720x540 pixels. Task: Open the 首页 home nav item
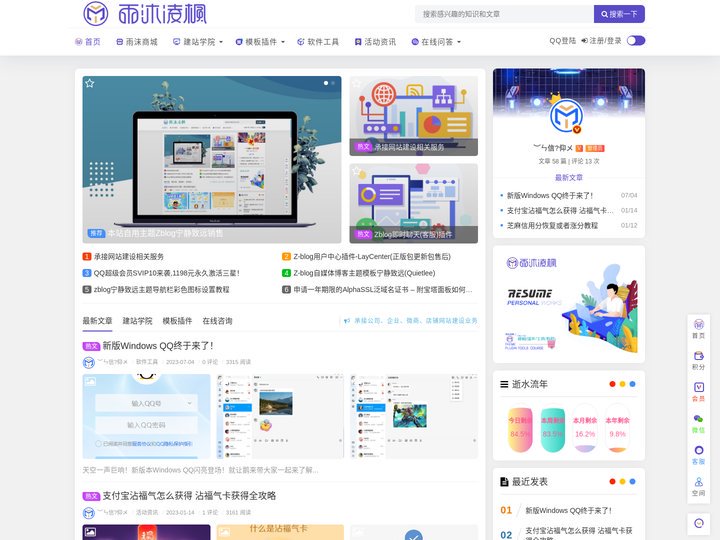[88, 42]
